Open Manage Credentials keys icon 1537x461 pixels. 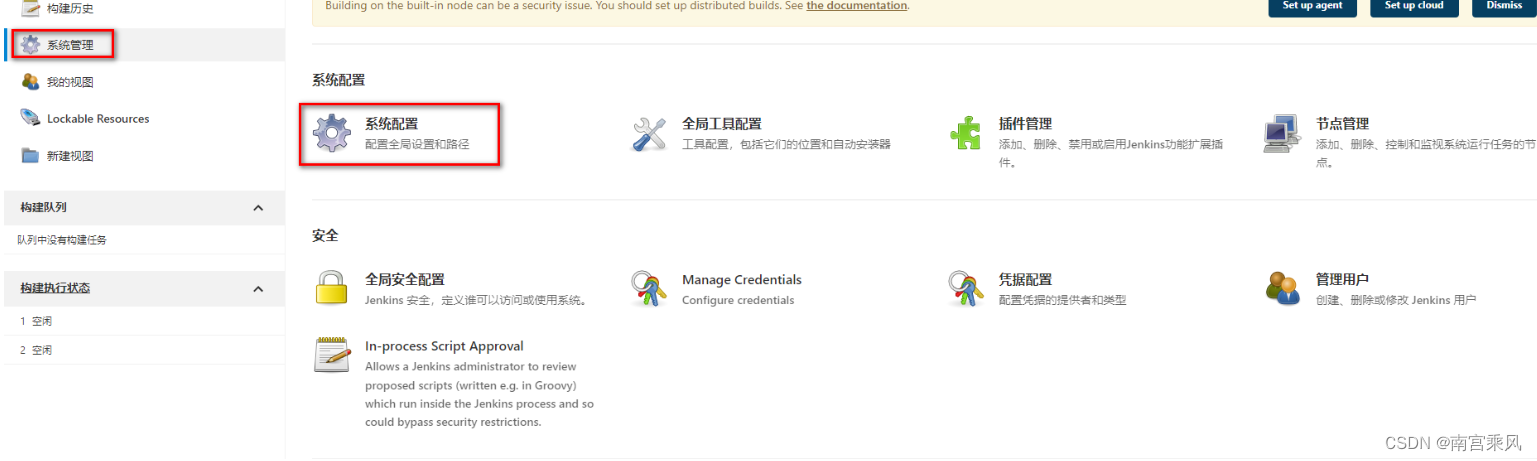point(649,288)
